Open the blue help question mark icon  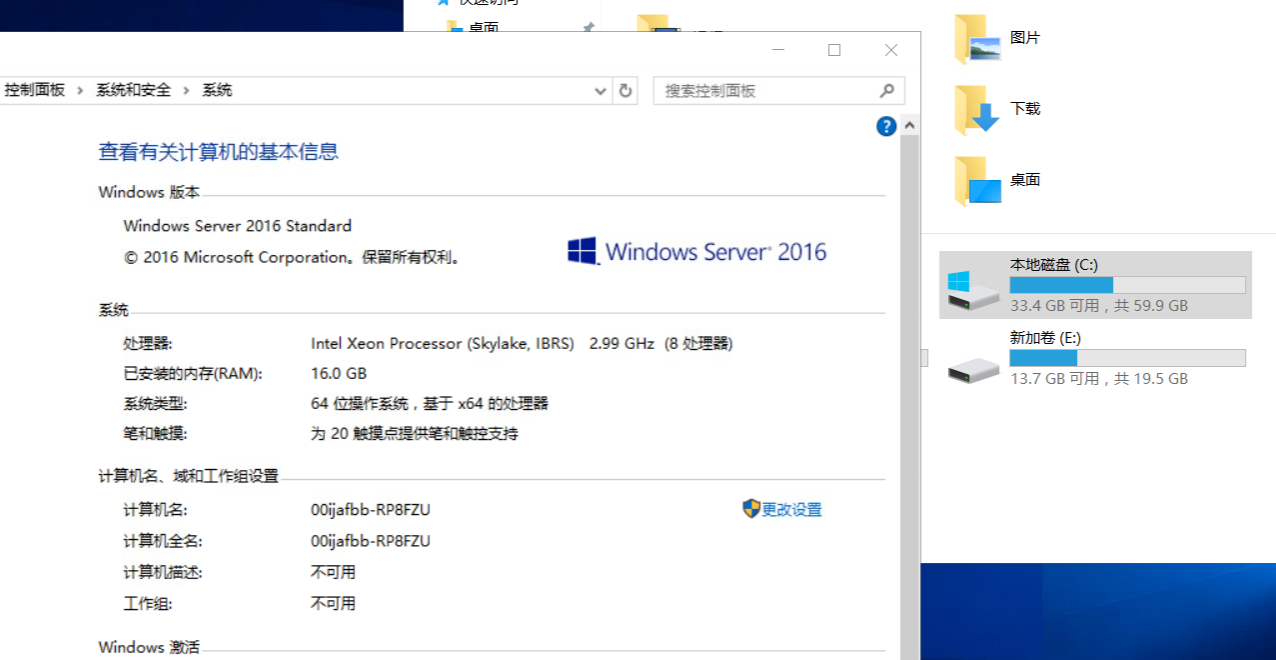pyautogui.click(x=886, y=126)
